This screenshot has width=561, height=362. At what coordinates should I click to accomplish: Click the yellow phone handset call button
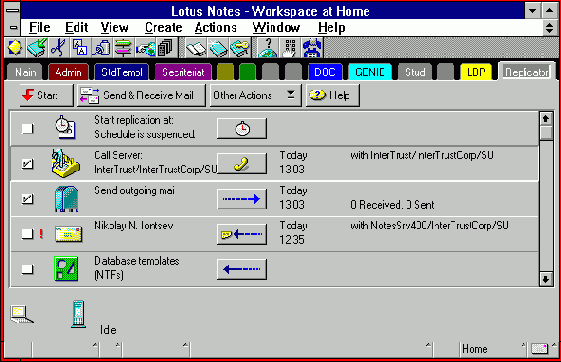(242, 163)
